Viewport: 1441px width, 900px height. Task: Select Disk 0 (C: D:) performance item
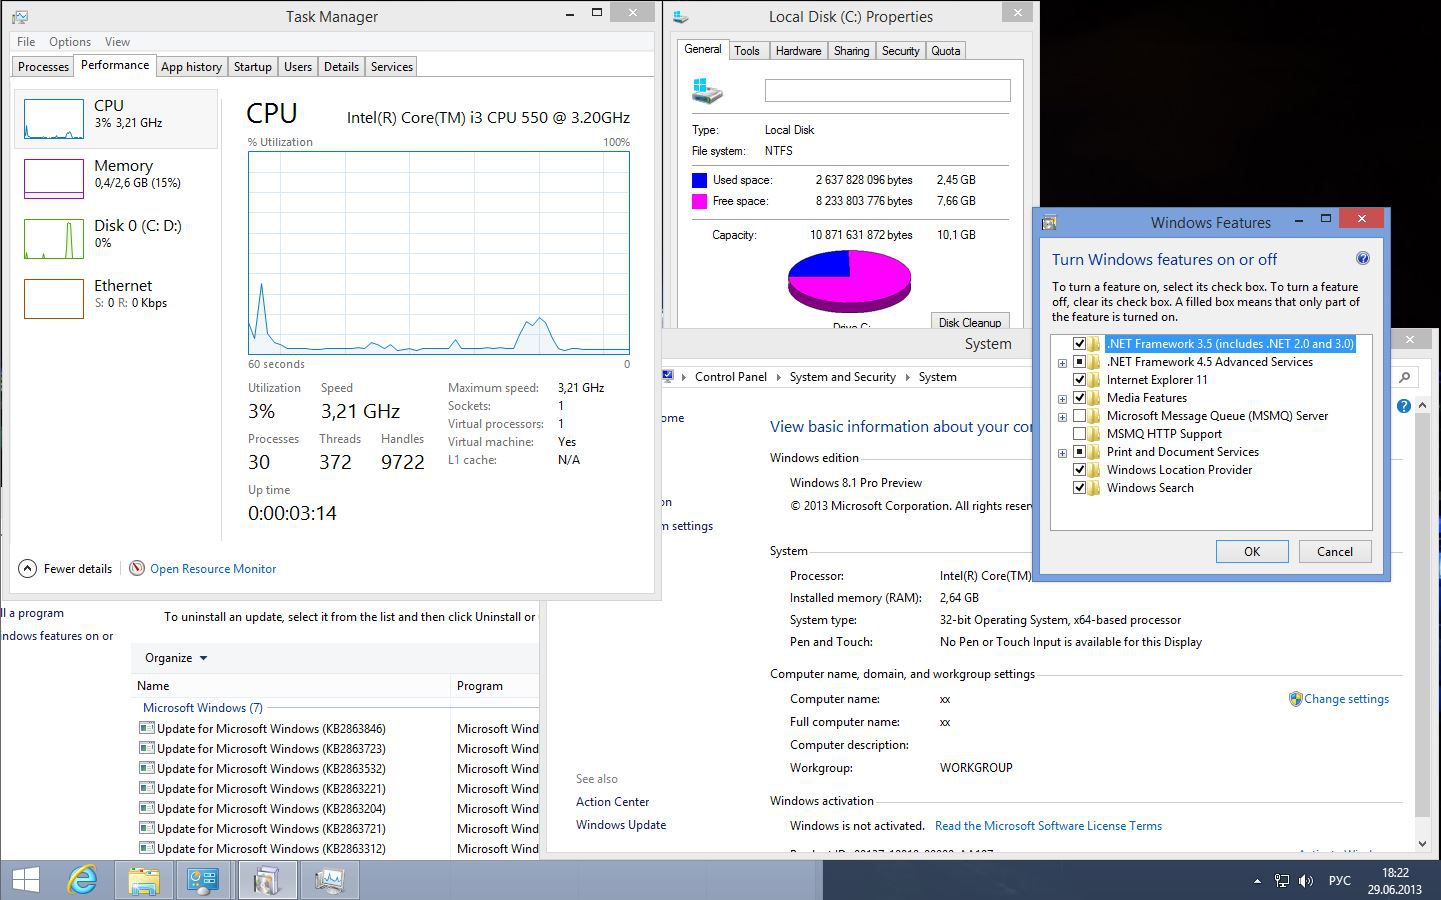(115, 238)
